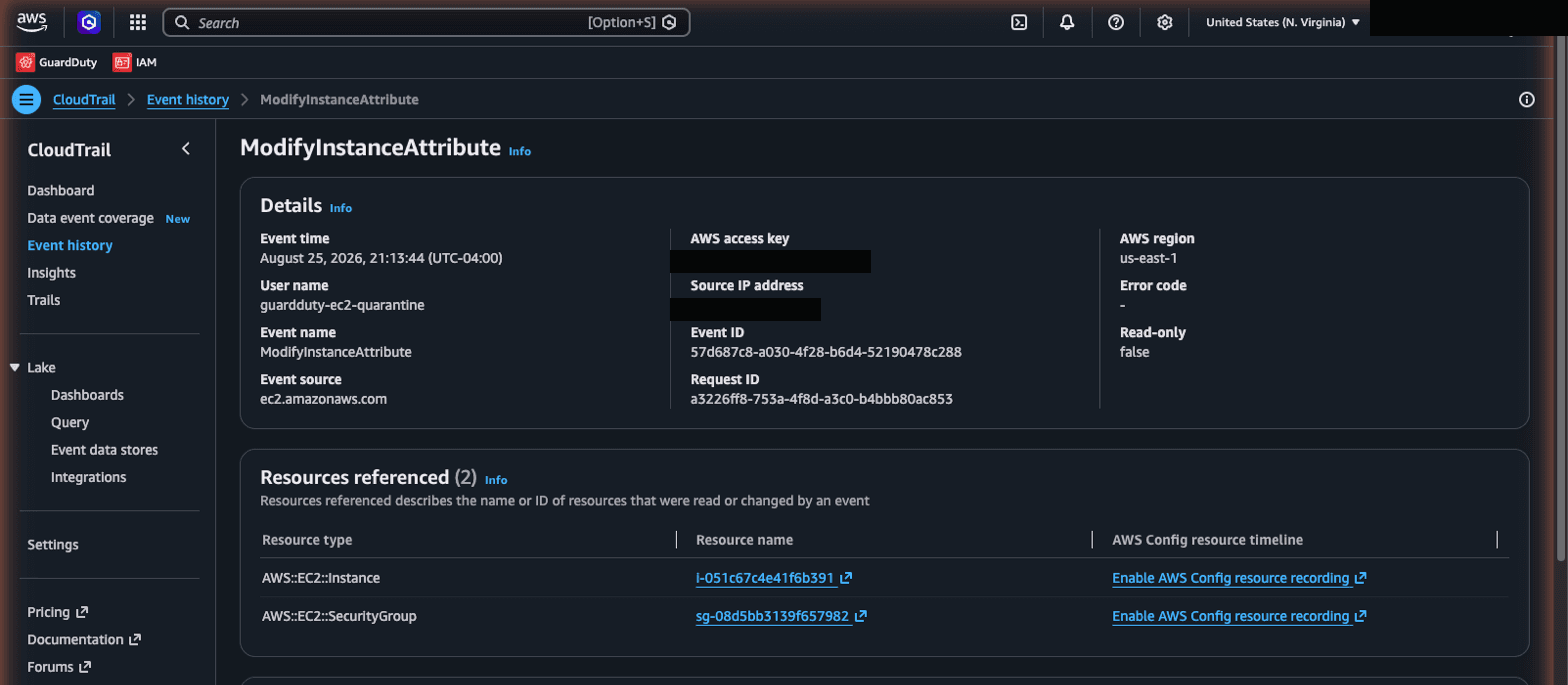Screen dimensions: 1568x685
Task: Click the AWS logo home icon
Action: [32, 22]
